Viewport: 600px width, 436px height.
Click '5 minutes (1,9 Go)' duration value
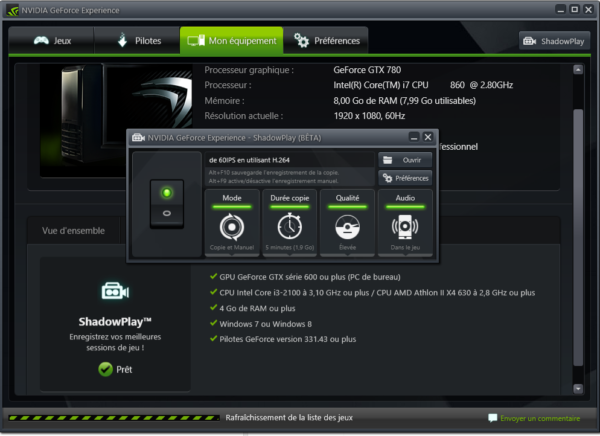[290, 247]
